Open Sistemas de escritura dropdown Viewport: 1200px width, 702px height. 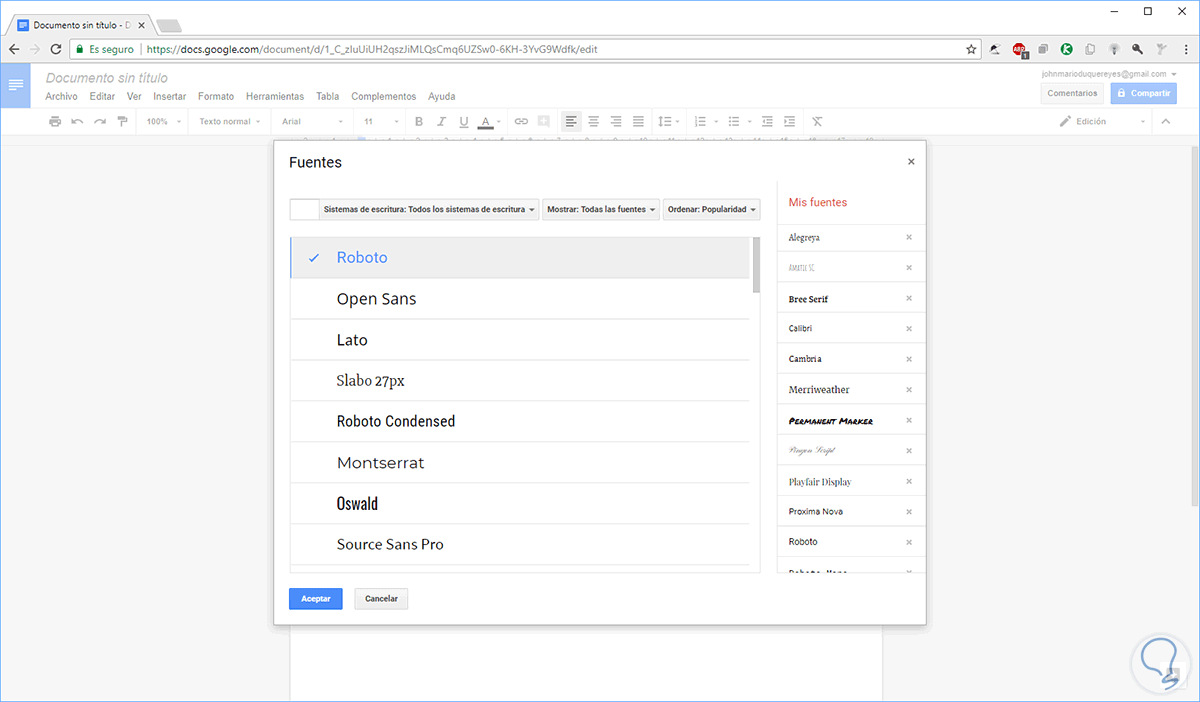429,210
